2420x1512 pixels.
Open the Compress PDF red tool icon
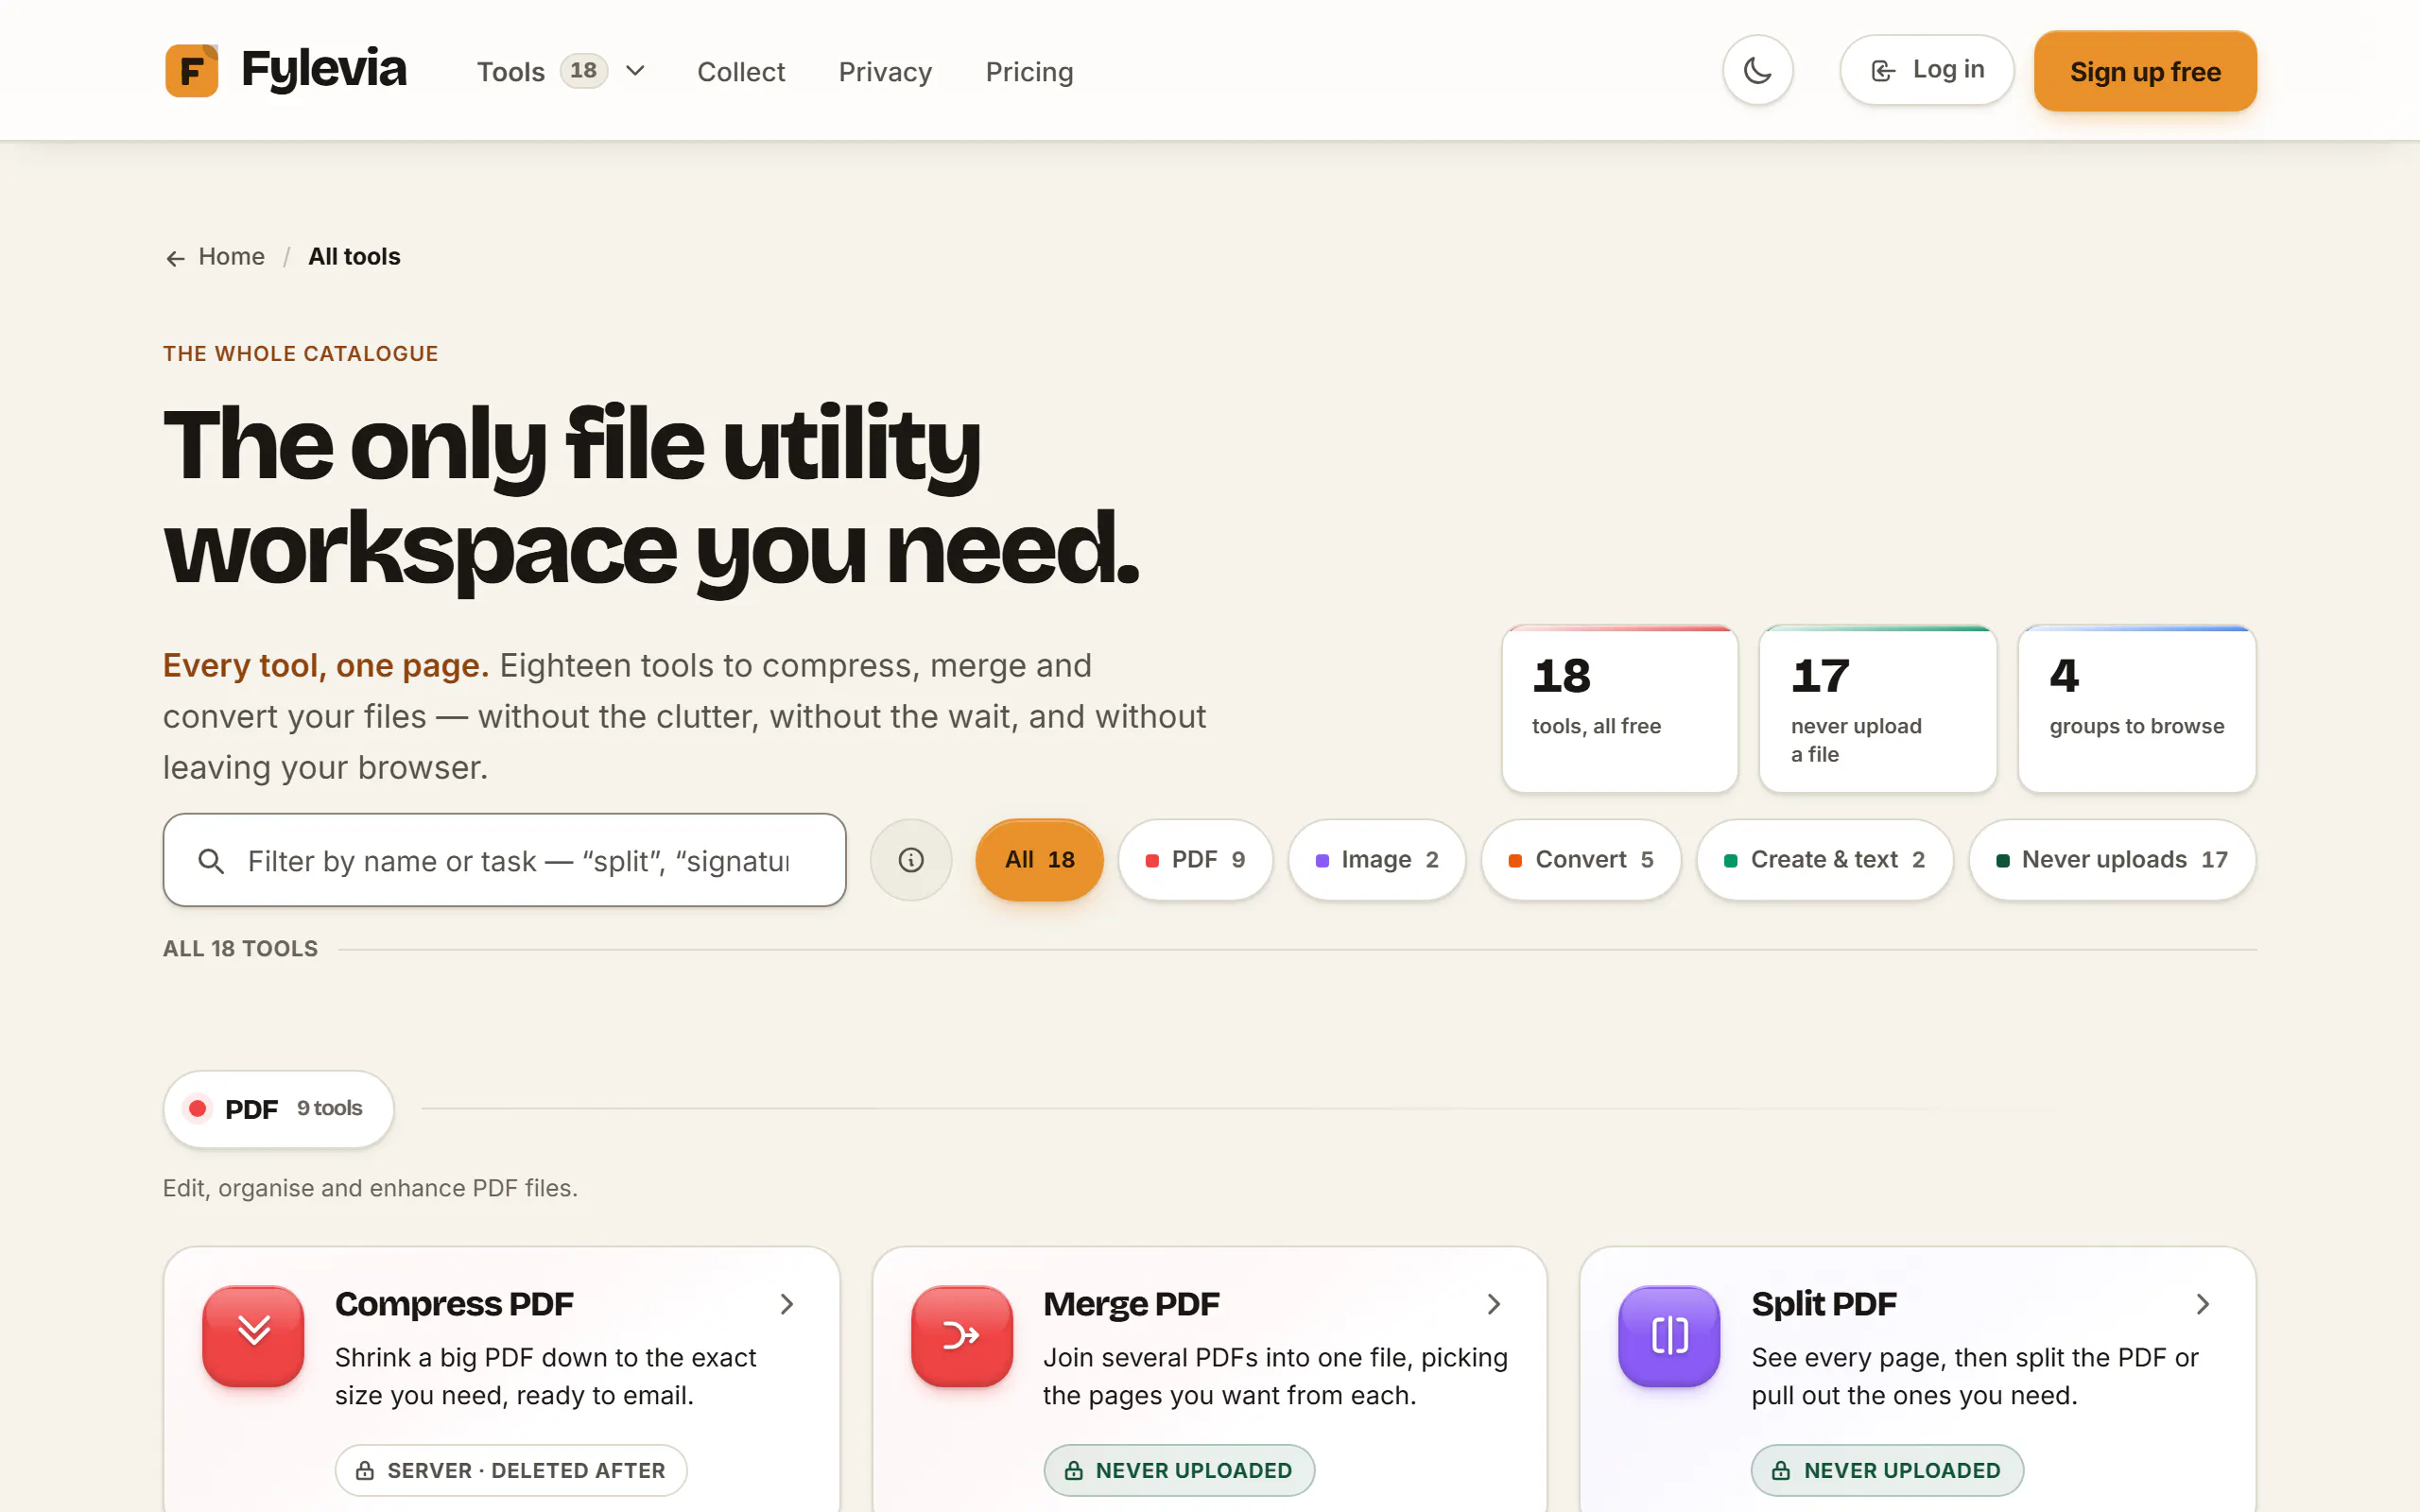(253, 1335)
